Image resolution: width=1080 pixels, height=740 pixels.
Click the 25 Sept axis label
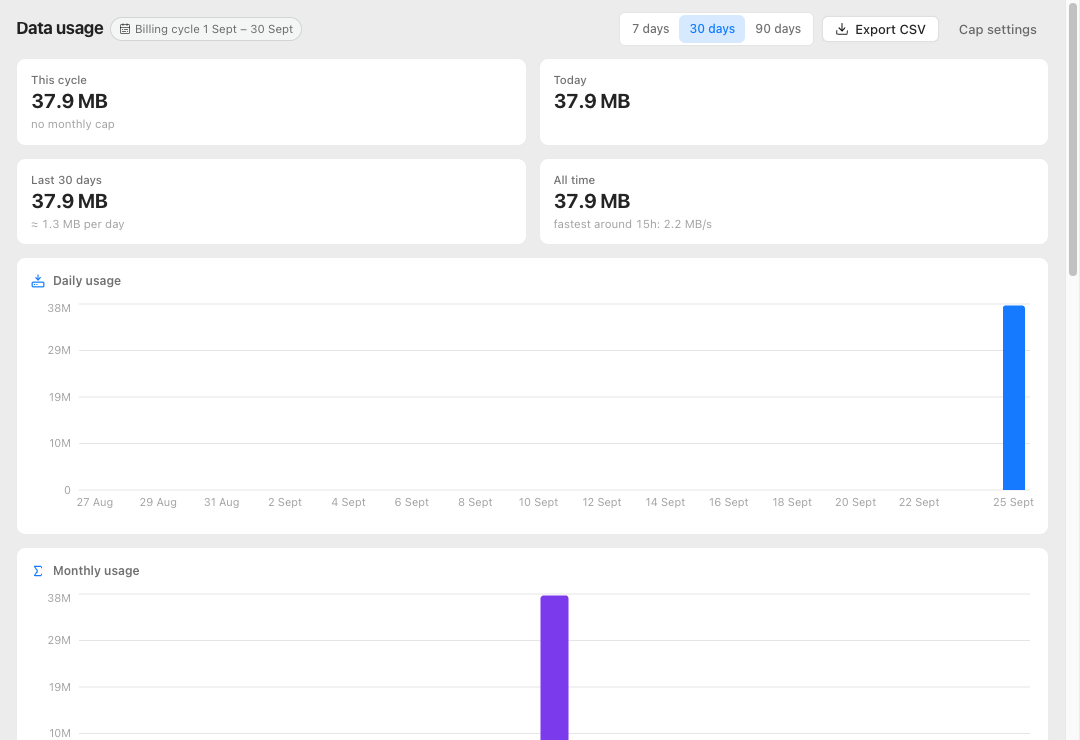point(1013,502)
